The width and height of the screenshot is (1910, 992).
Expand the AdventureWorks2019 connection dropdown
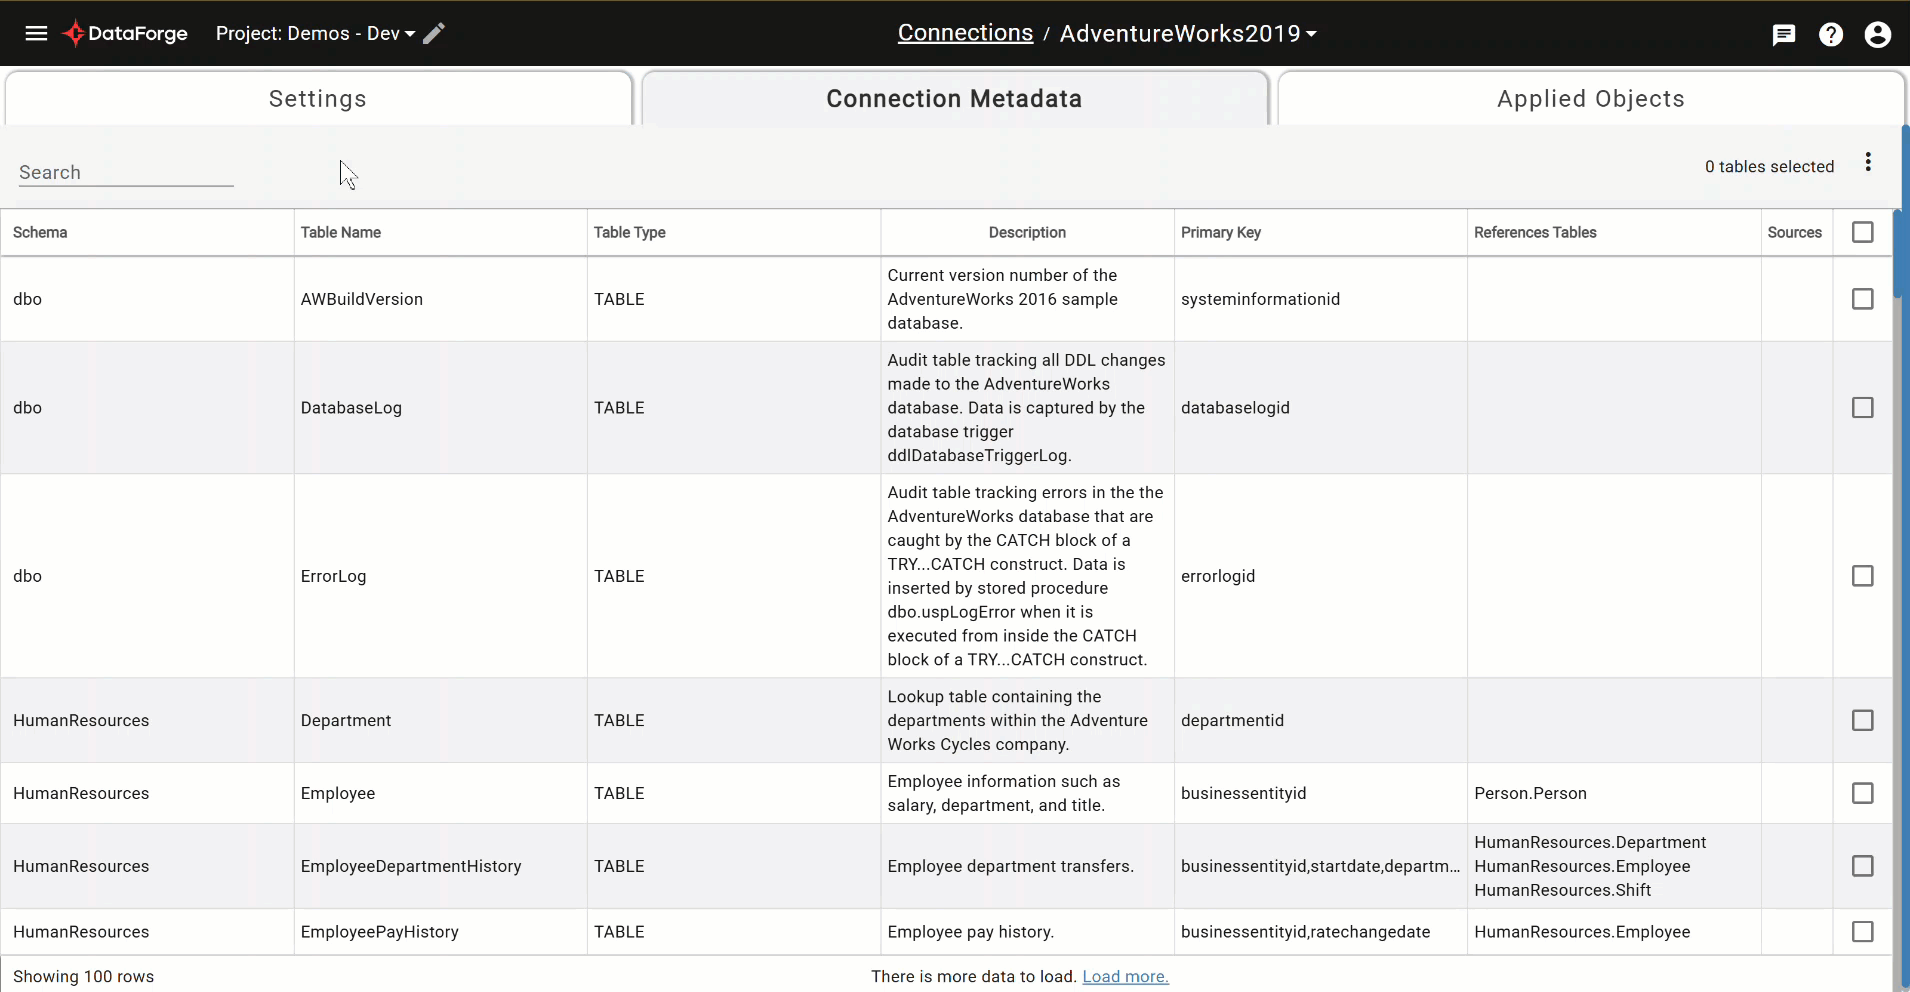(1188, 33)
